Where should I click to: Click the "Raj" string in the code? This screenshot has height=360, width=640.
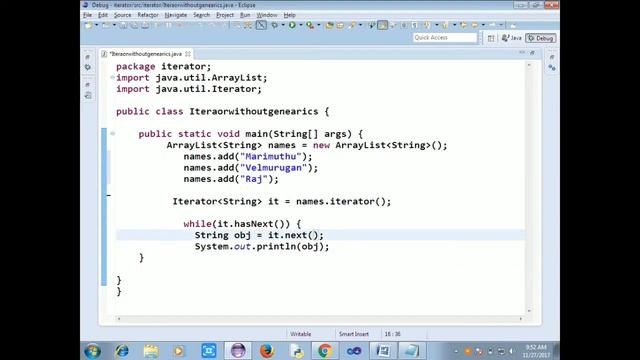[254, 179]
